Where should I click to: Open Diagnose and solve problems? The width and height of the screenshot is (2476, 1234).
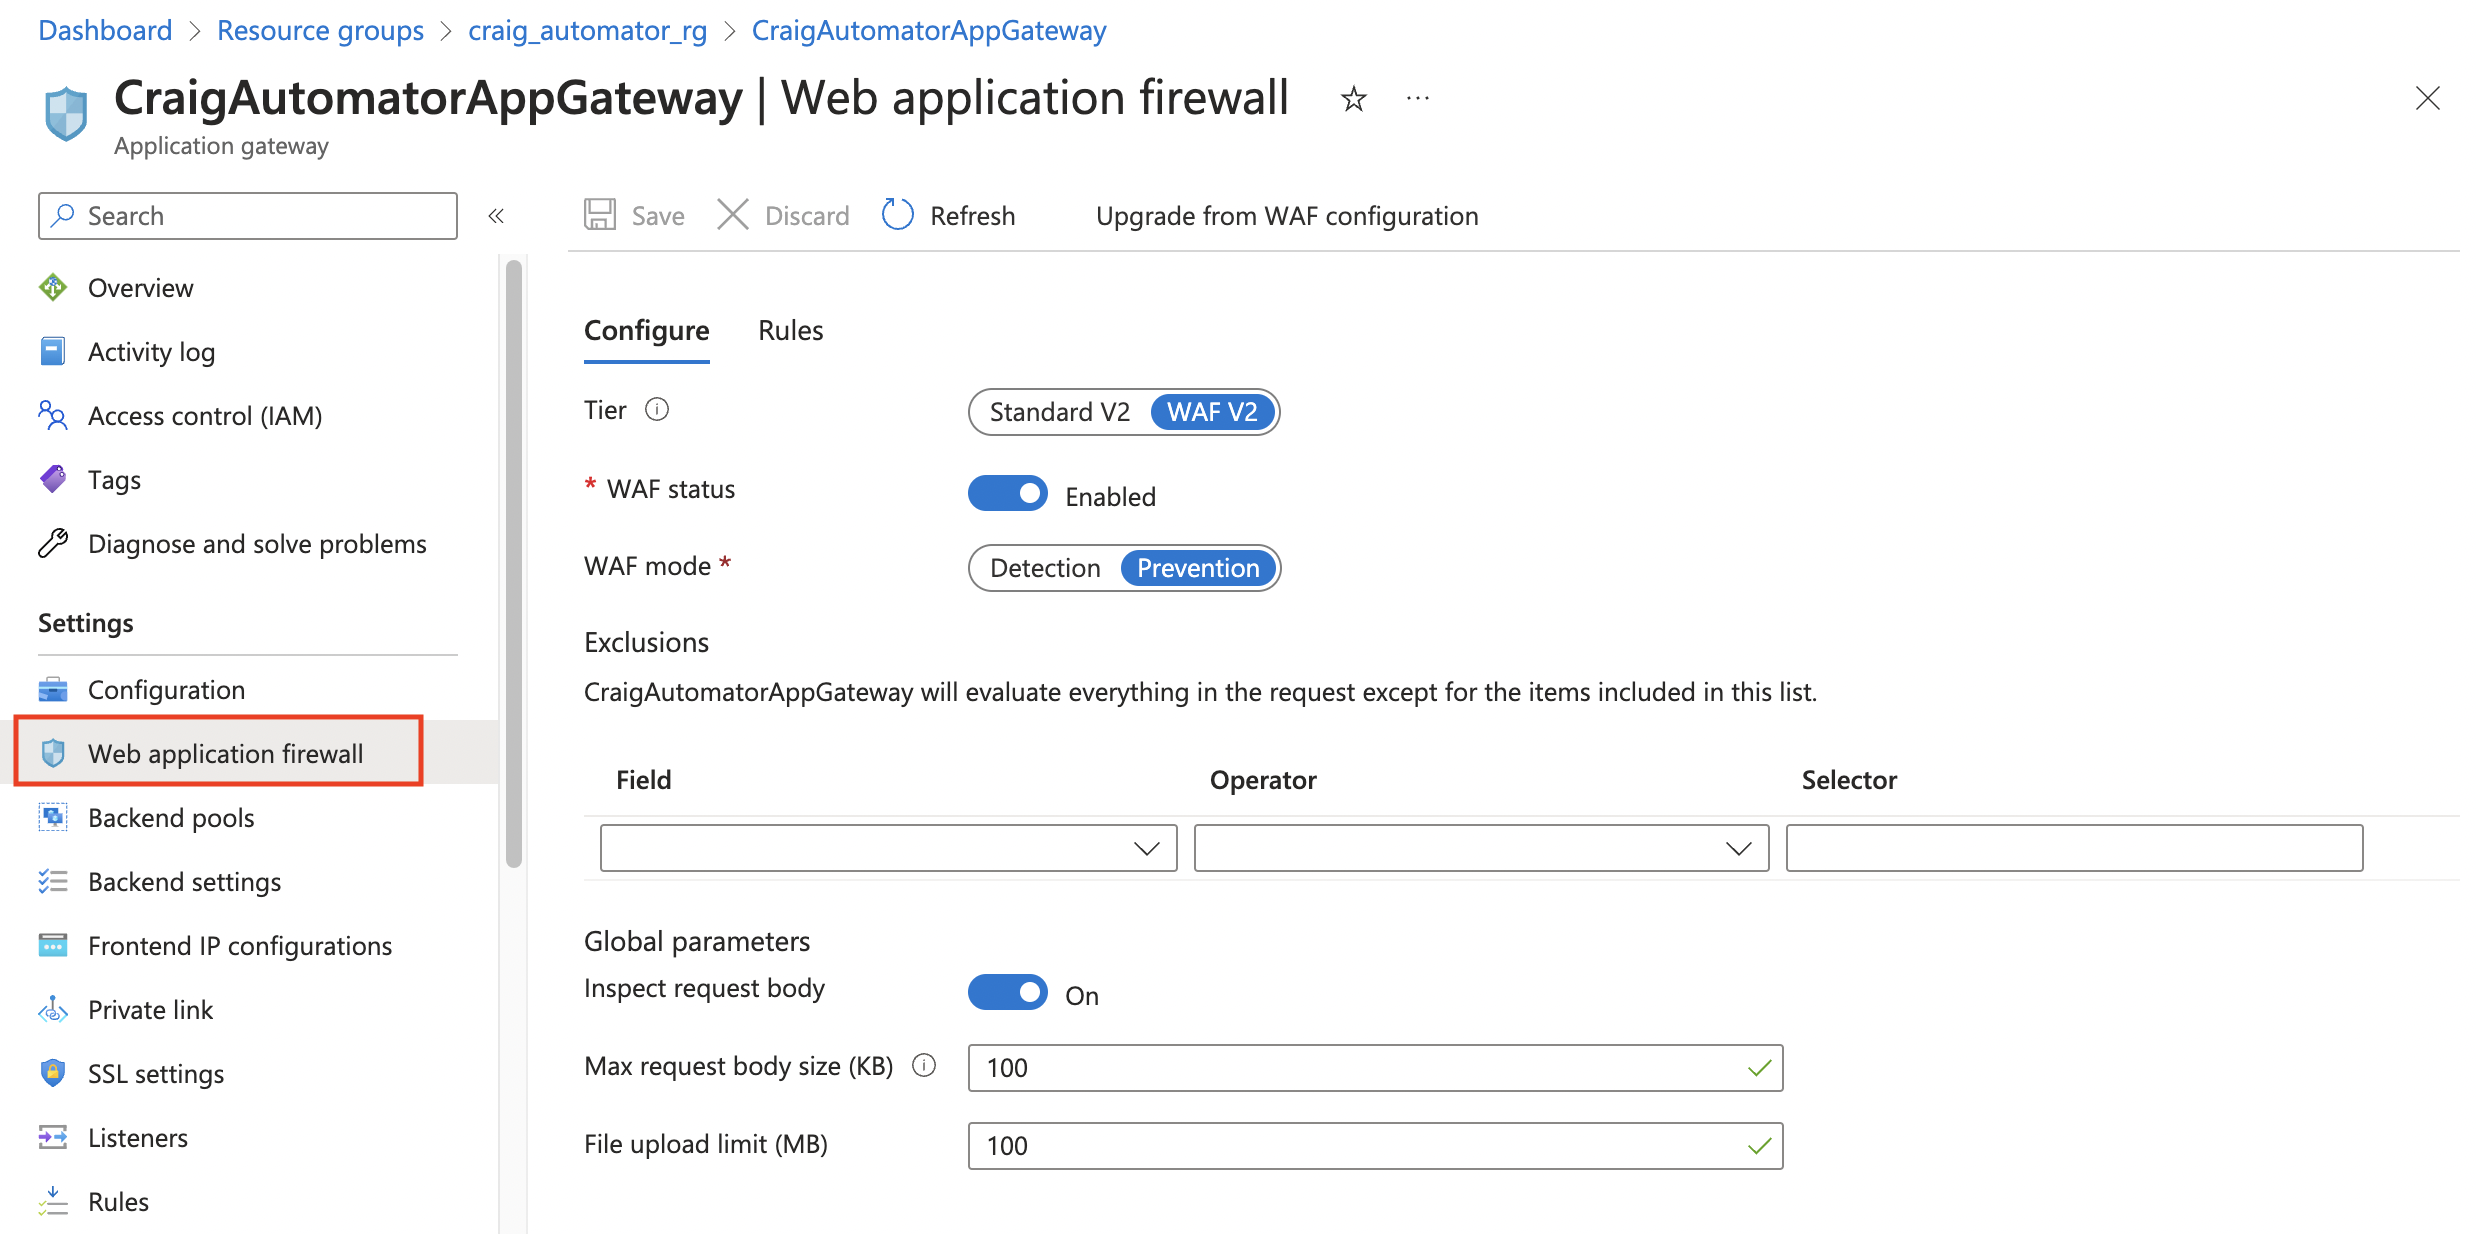pyautogui.click(x=256, y=544)
